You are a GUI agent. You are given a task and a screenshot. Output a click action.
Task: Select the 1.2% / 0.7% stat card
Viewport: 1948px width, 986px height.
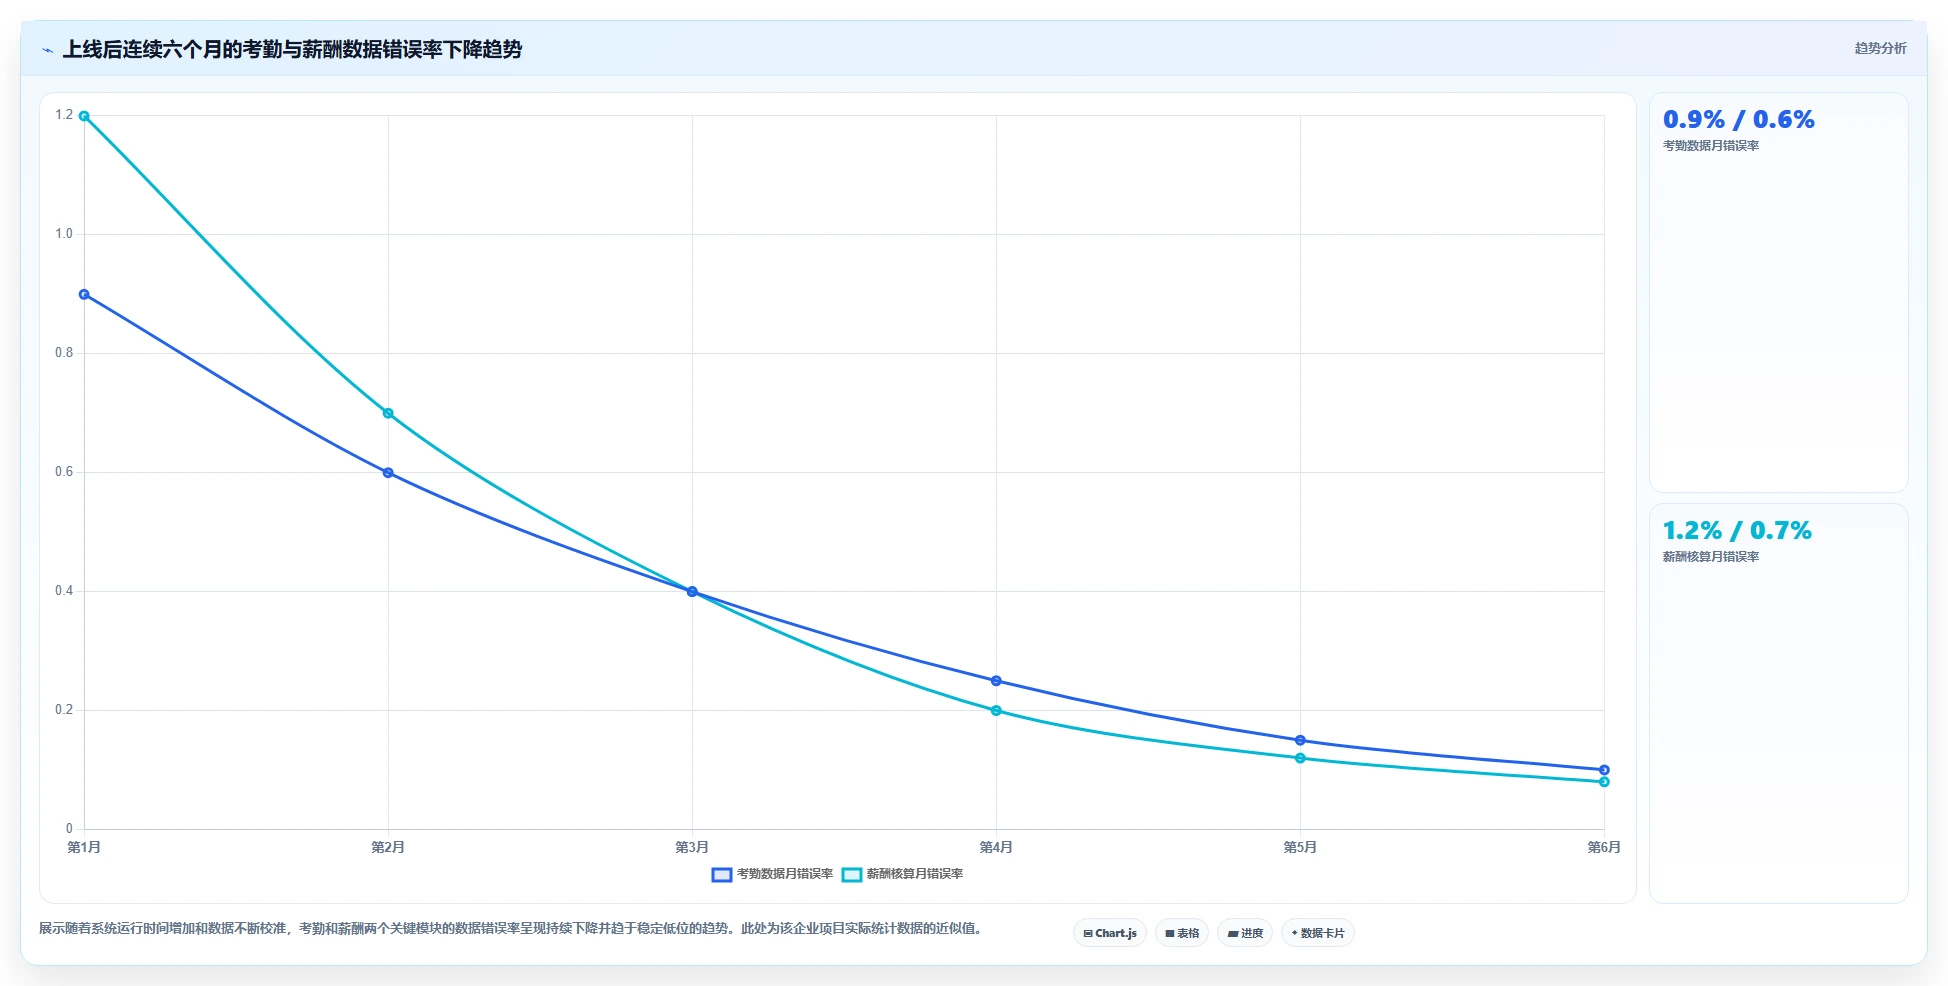coord(1778,703)
